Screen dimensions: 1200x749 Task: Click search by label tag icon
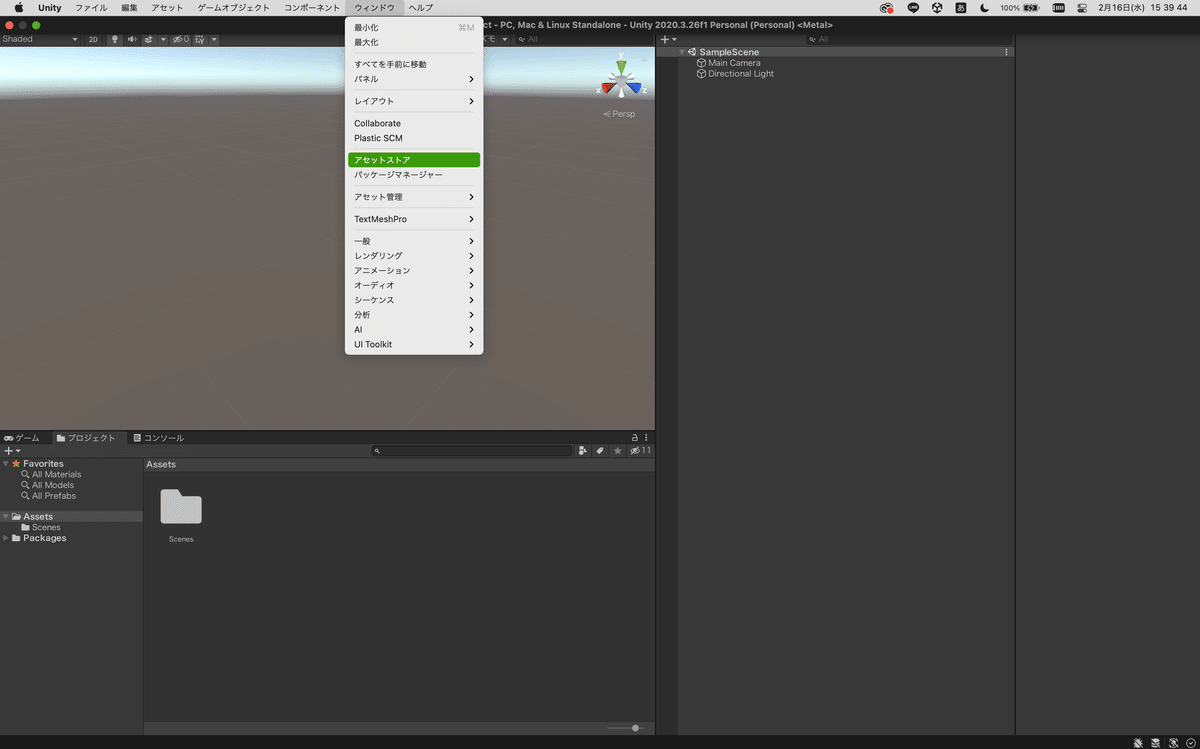[x=600, y=451]
